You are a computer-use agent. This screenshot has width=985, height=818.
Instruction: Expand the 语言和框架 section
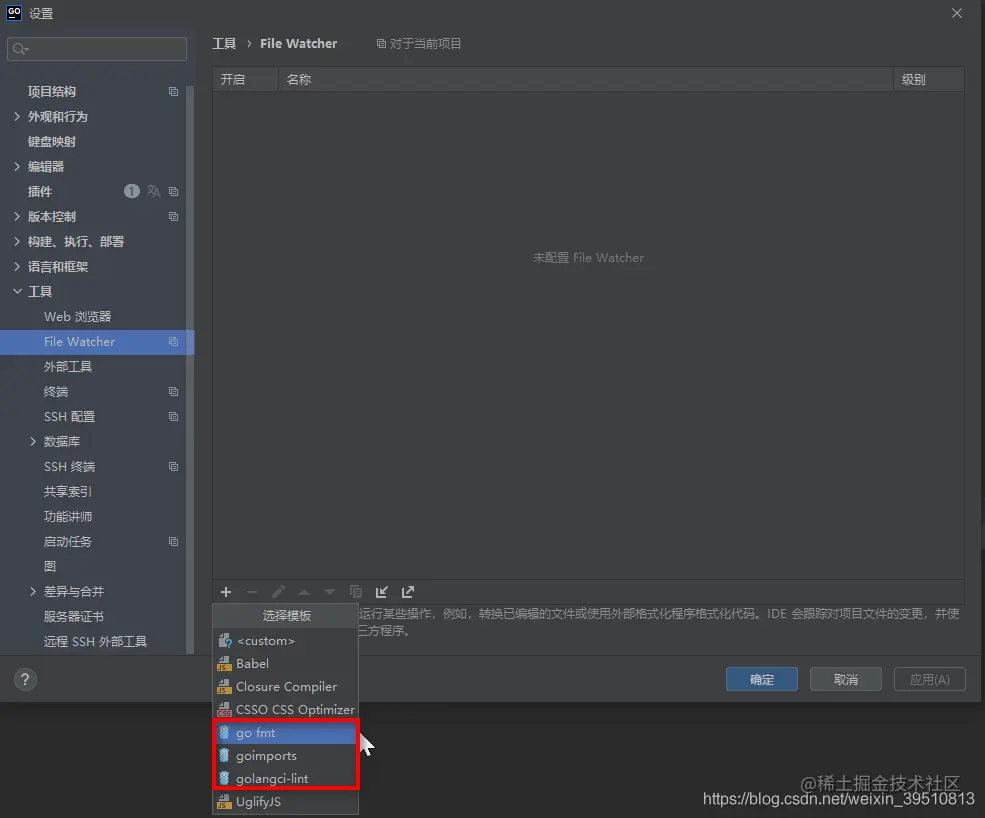(17, 266)
